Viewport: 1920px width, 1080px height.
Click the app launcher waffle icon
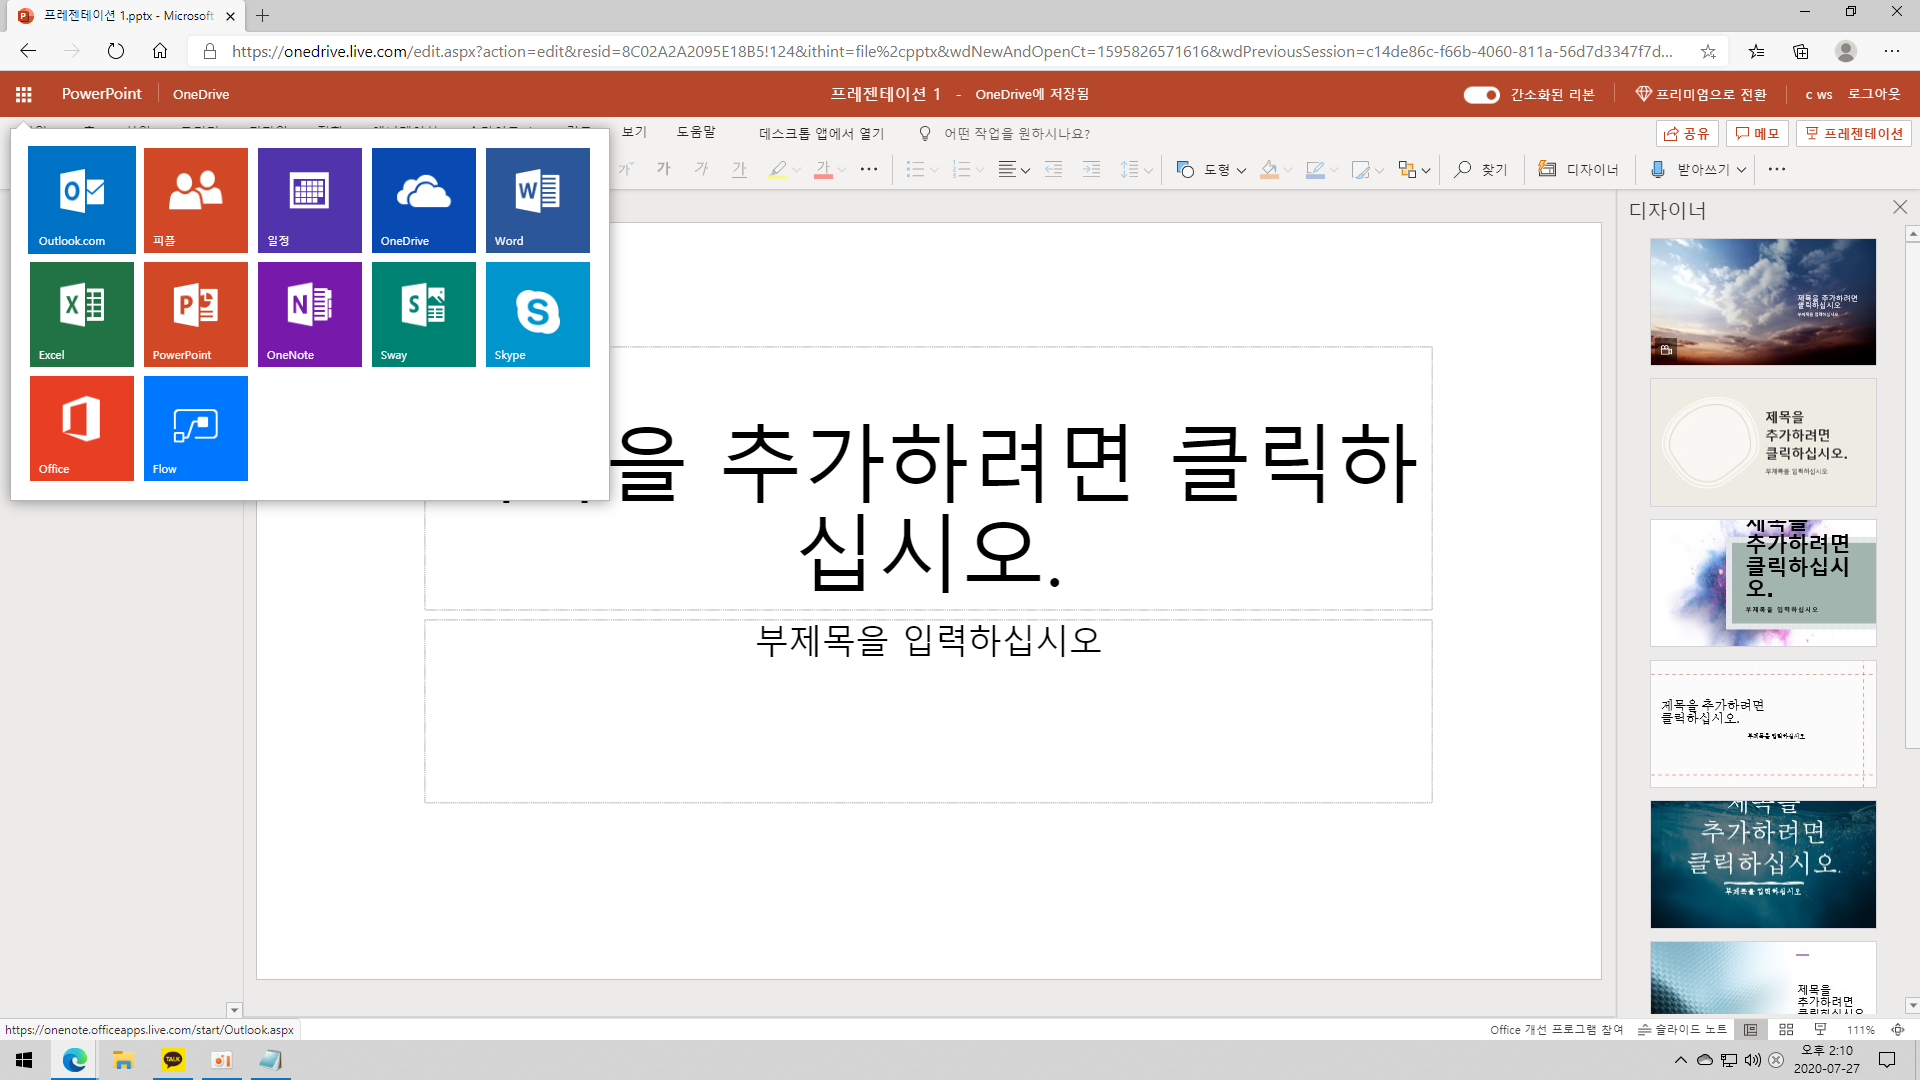click(24, 94)
